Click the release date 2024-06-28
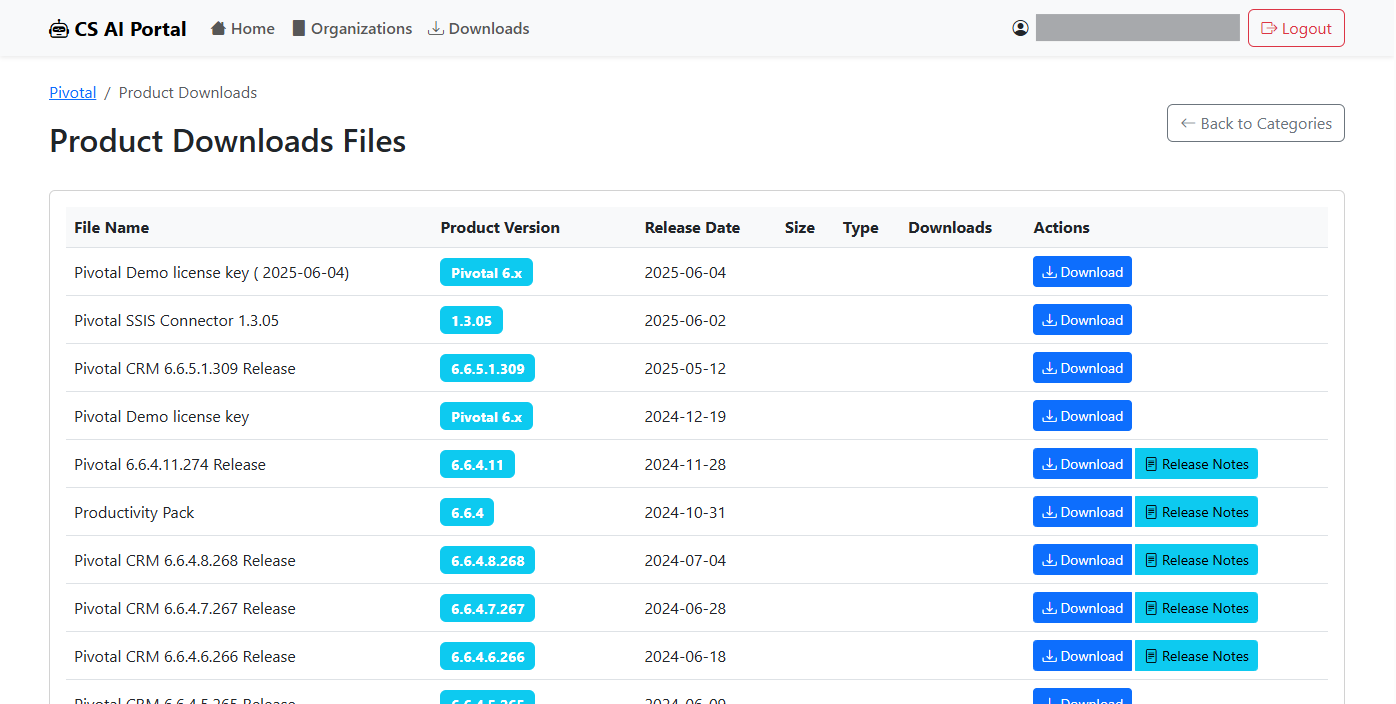The image size is (1396, 704). point(685,609)
